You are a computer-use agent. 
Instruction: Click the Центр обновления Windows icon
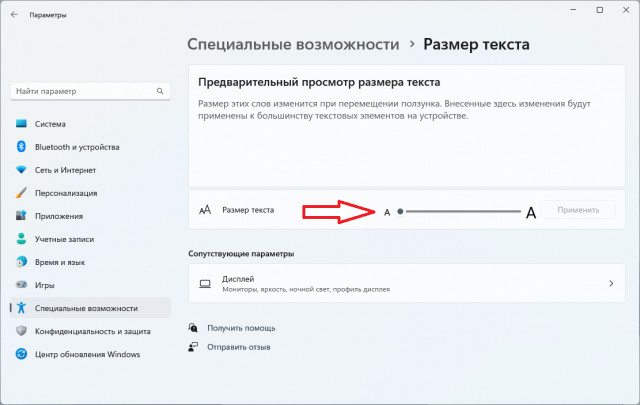coord(21,354)
